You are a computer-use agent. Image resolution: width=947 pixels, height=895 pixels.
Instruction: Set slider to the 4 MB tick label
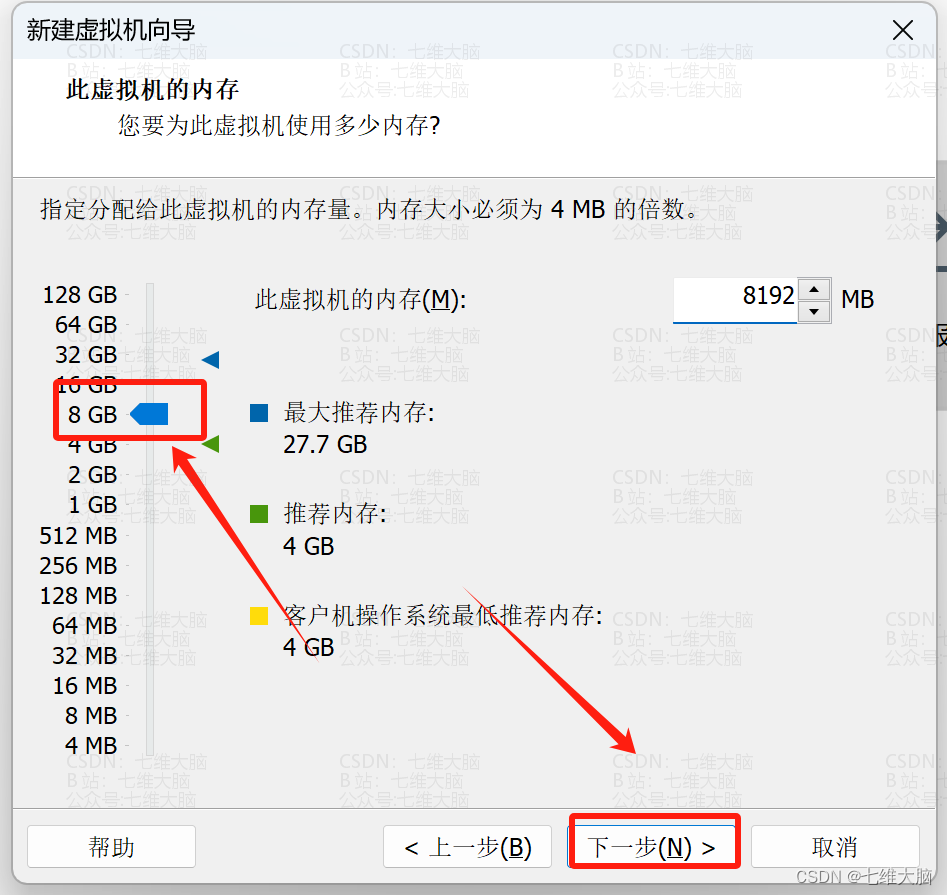(91, 746)
